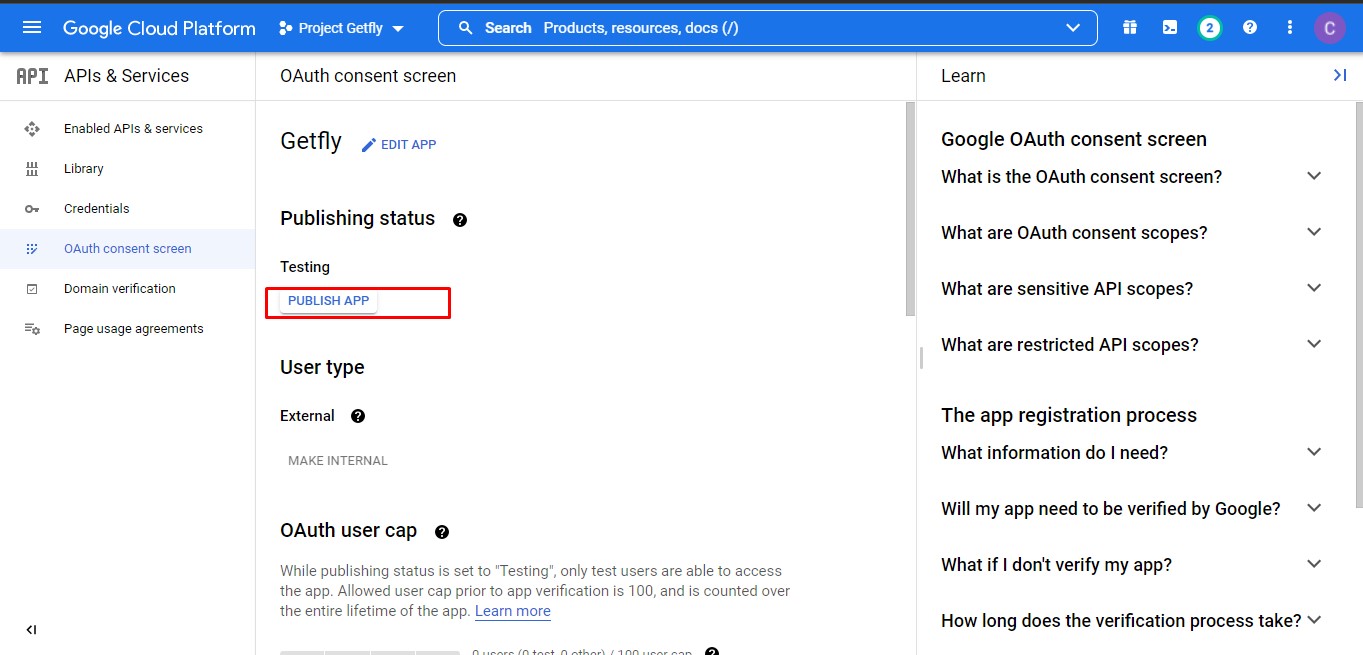The height and width of the screenshot is (655, 1363).
Task: Click the user account avatar
Action: (x=1329, y=28)
